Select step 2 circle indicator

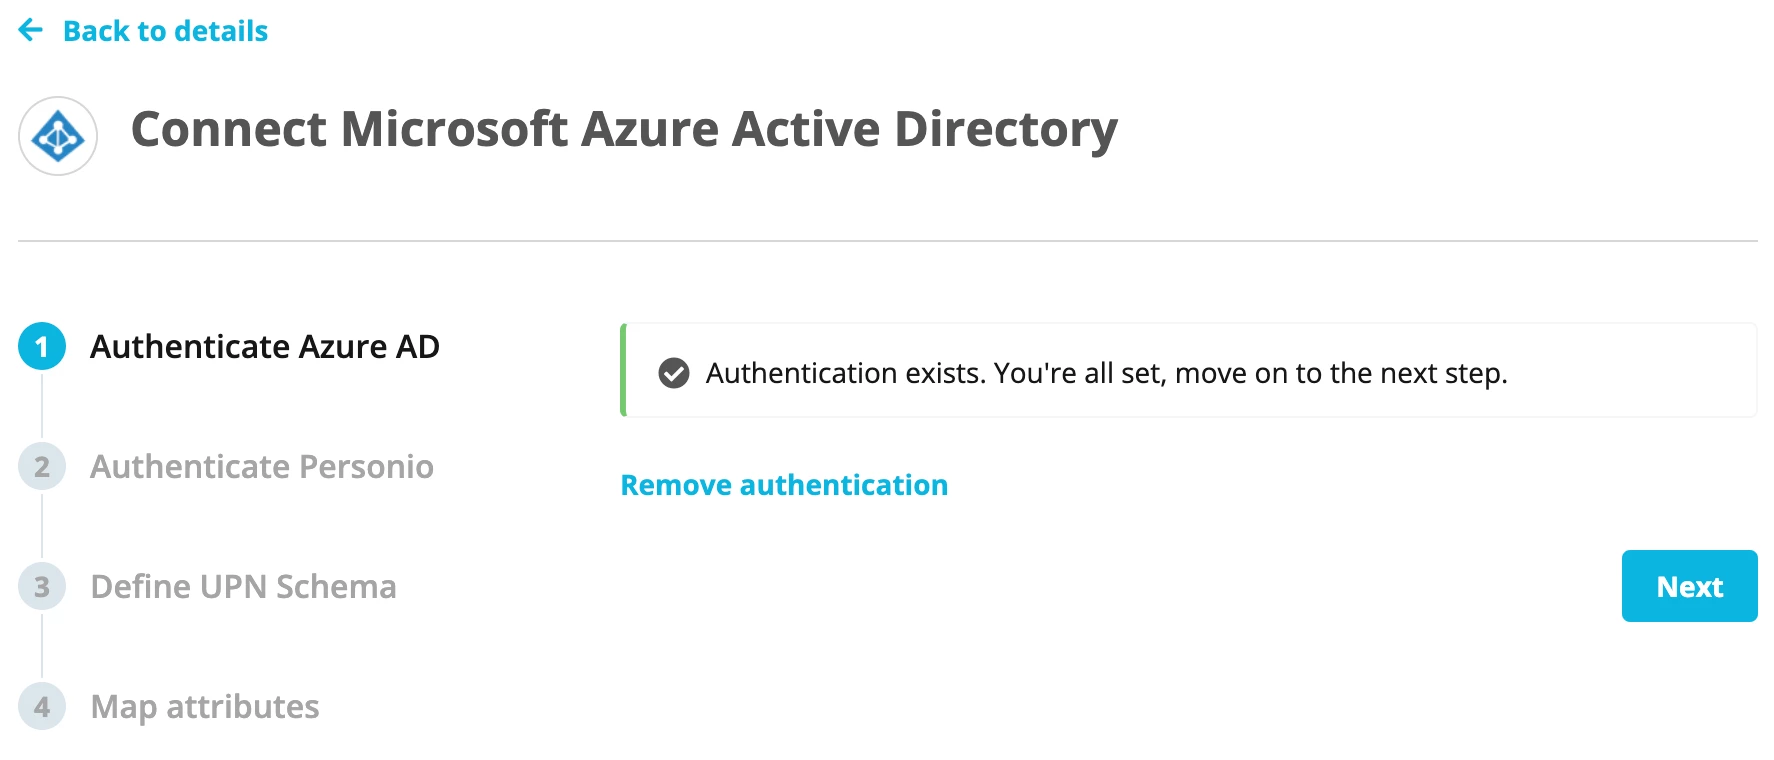pyautogui.click(x=42, y=466)
